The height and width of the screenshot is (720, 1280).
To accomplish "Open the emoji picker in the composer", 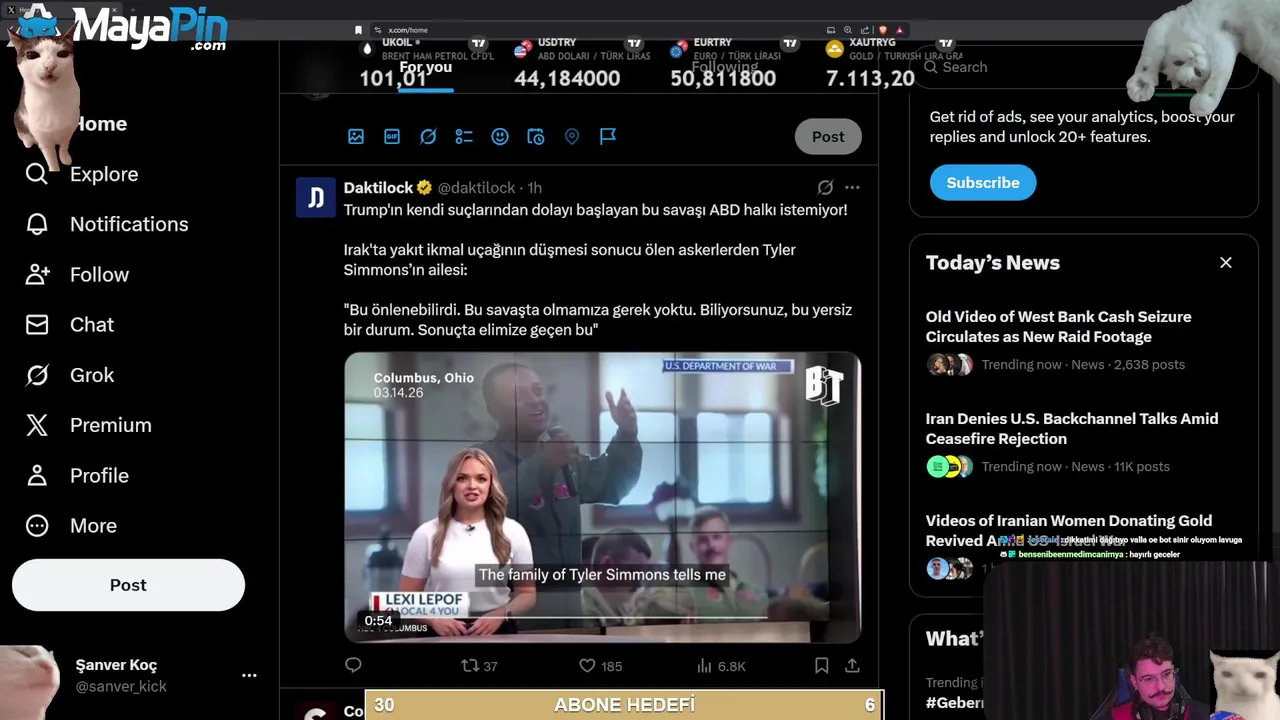I will pos(500,136).
